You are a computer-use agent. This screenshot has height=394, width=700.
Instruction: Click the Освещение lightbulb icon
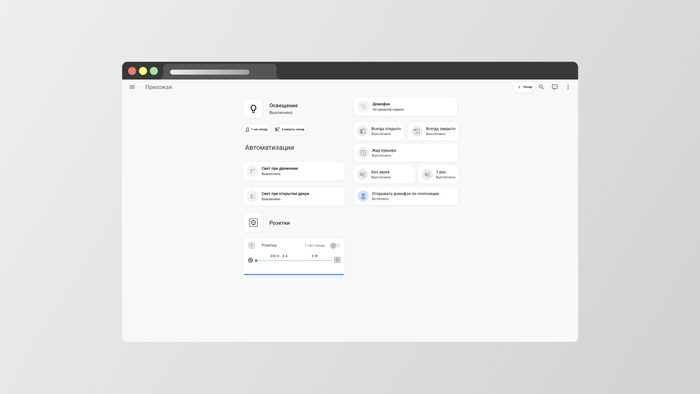(x=253, y=108)
